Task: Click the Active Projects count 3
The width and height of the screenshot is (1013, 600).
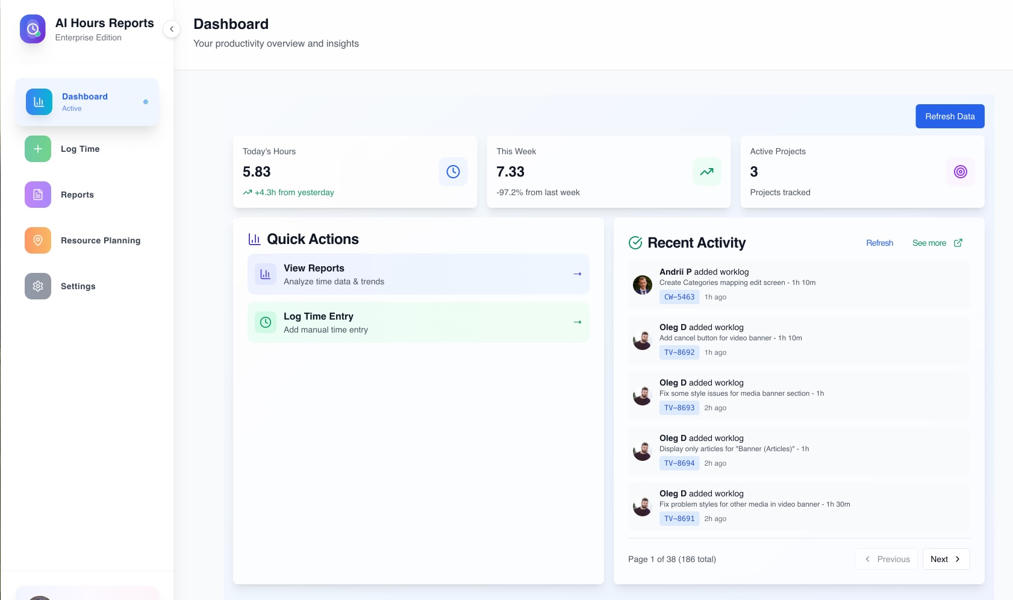Action: (754, 172)
